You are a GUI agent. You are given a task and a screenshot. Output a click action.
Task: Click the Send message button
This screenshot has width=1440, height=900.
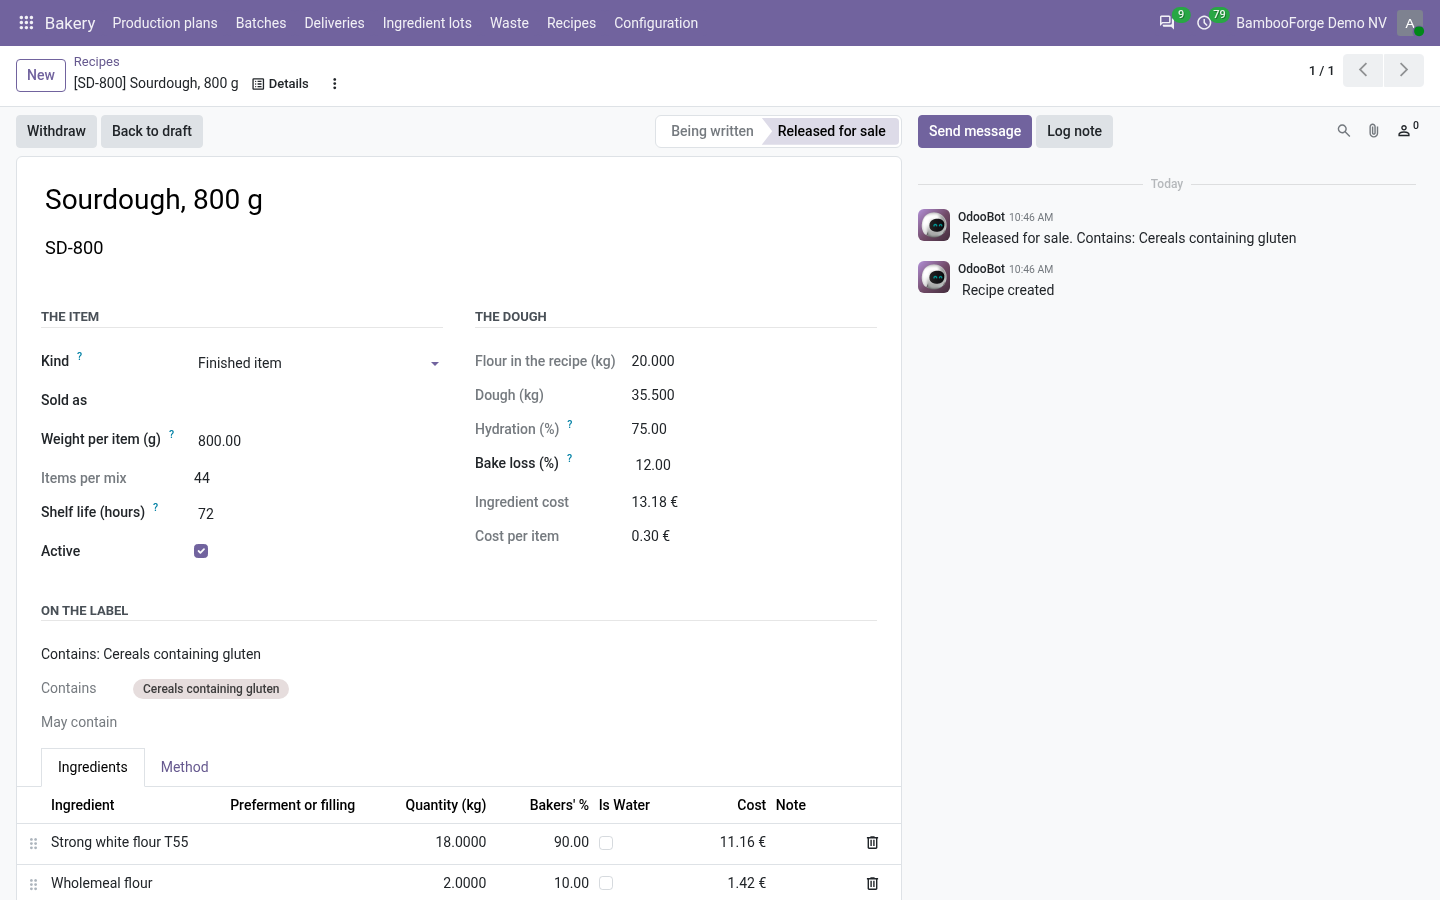click(x=975, y=131)
